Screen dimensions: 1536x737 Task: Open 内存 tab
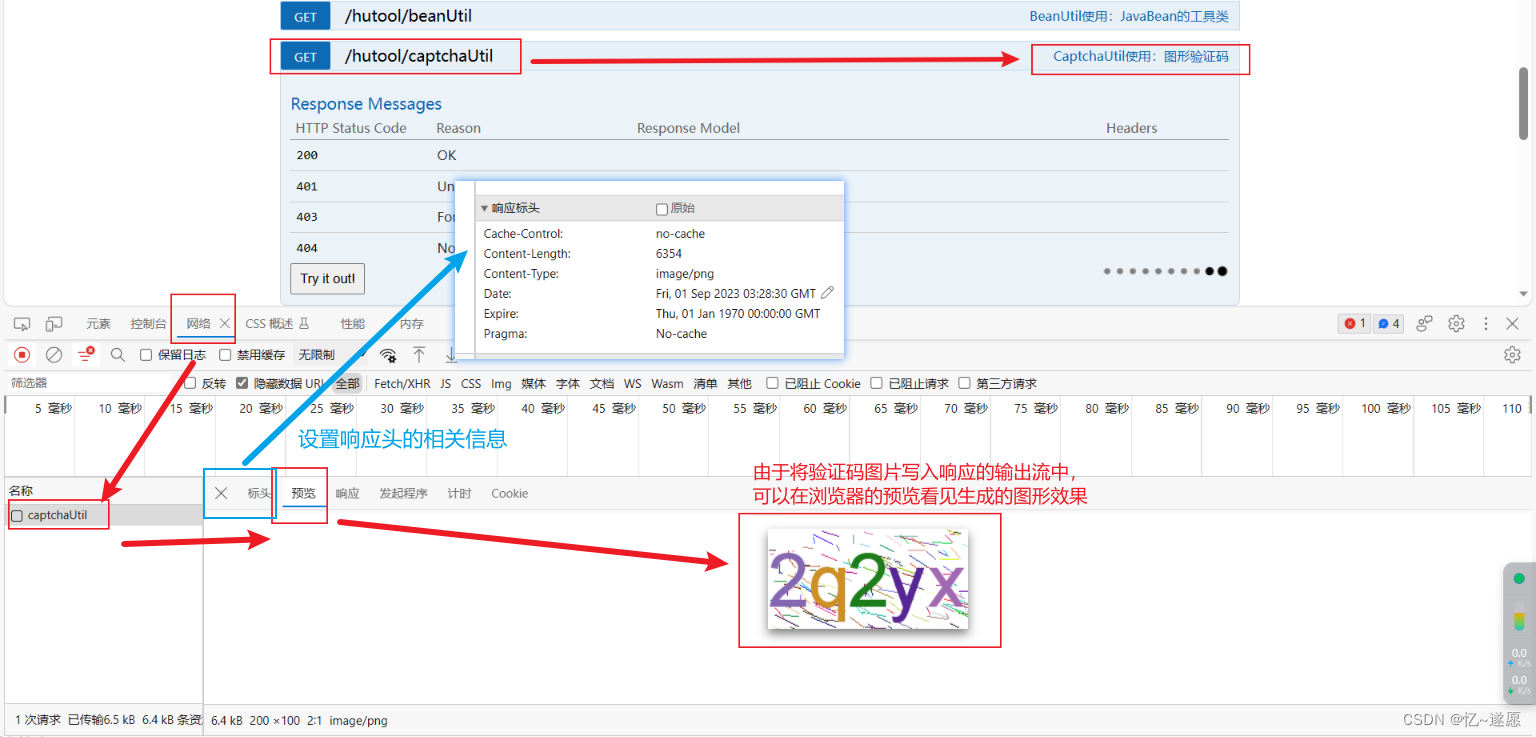tap(411, 324)
